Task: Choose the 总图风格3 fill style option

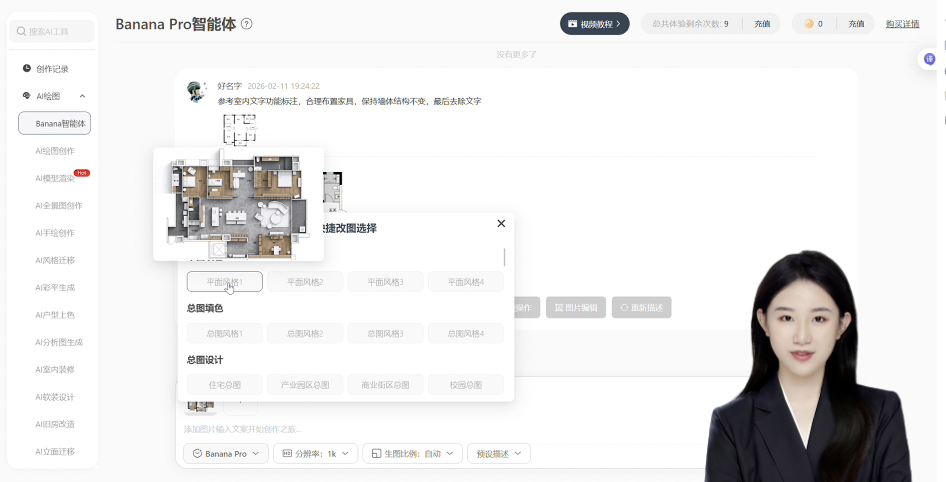Action: 385,333
